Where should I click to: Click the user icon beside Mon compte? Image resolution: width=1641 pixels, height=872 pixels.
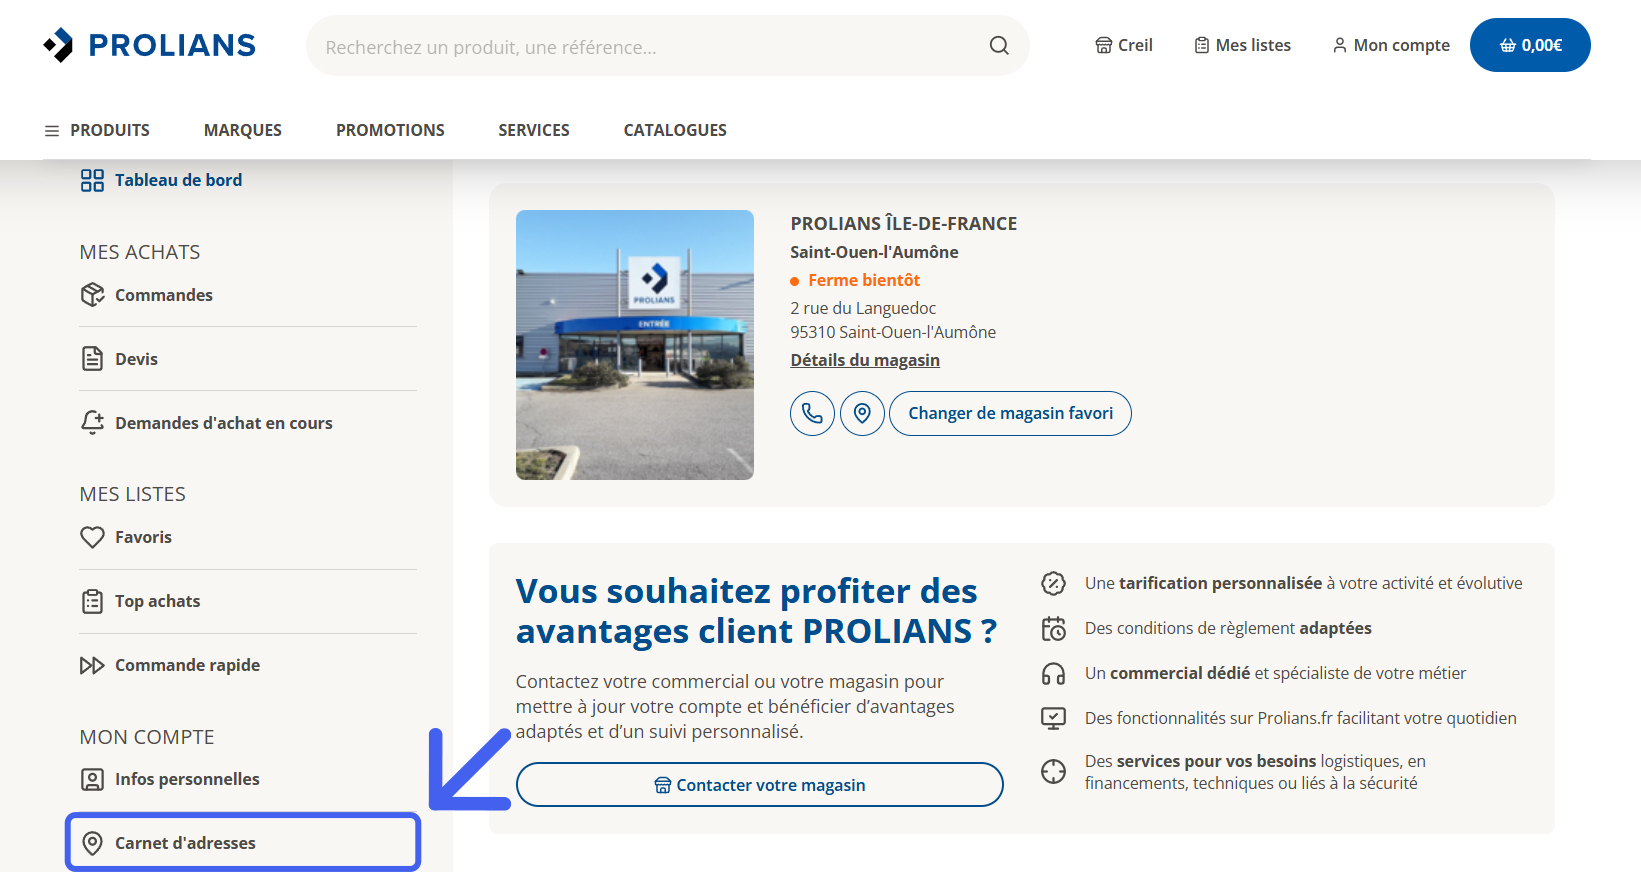tap(1339, 45)
